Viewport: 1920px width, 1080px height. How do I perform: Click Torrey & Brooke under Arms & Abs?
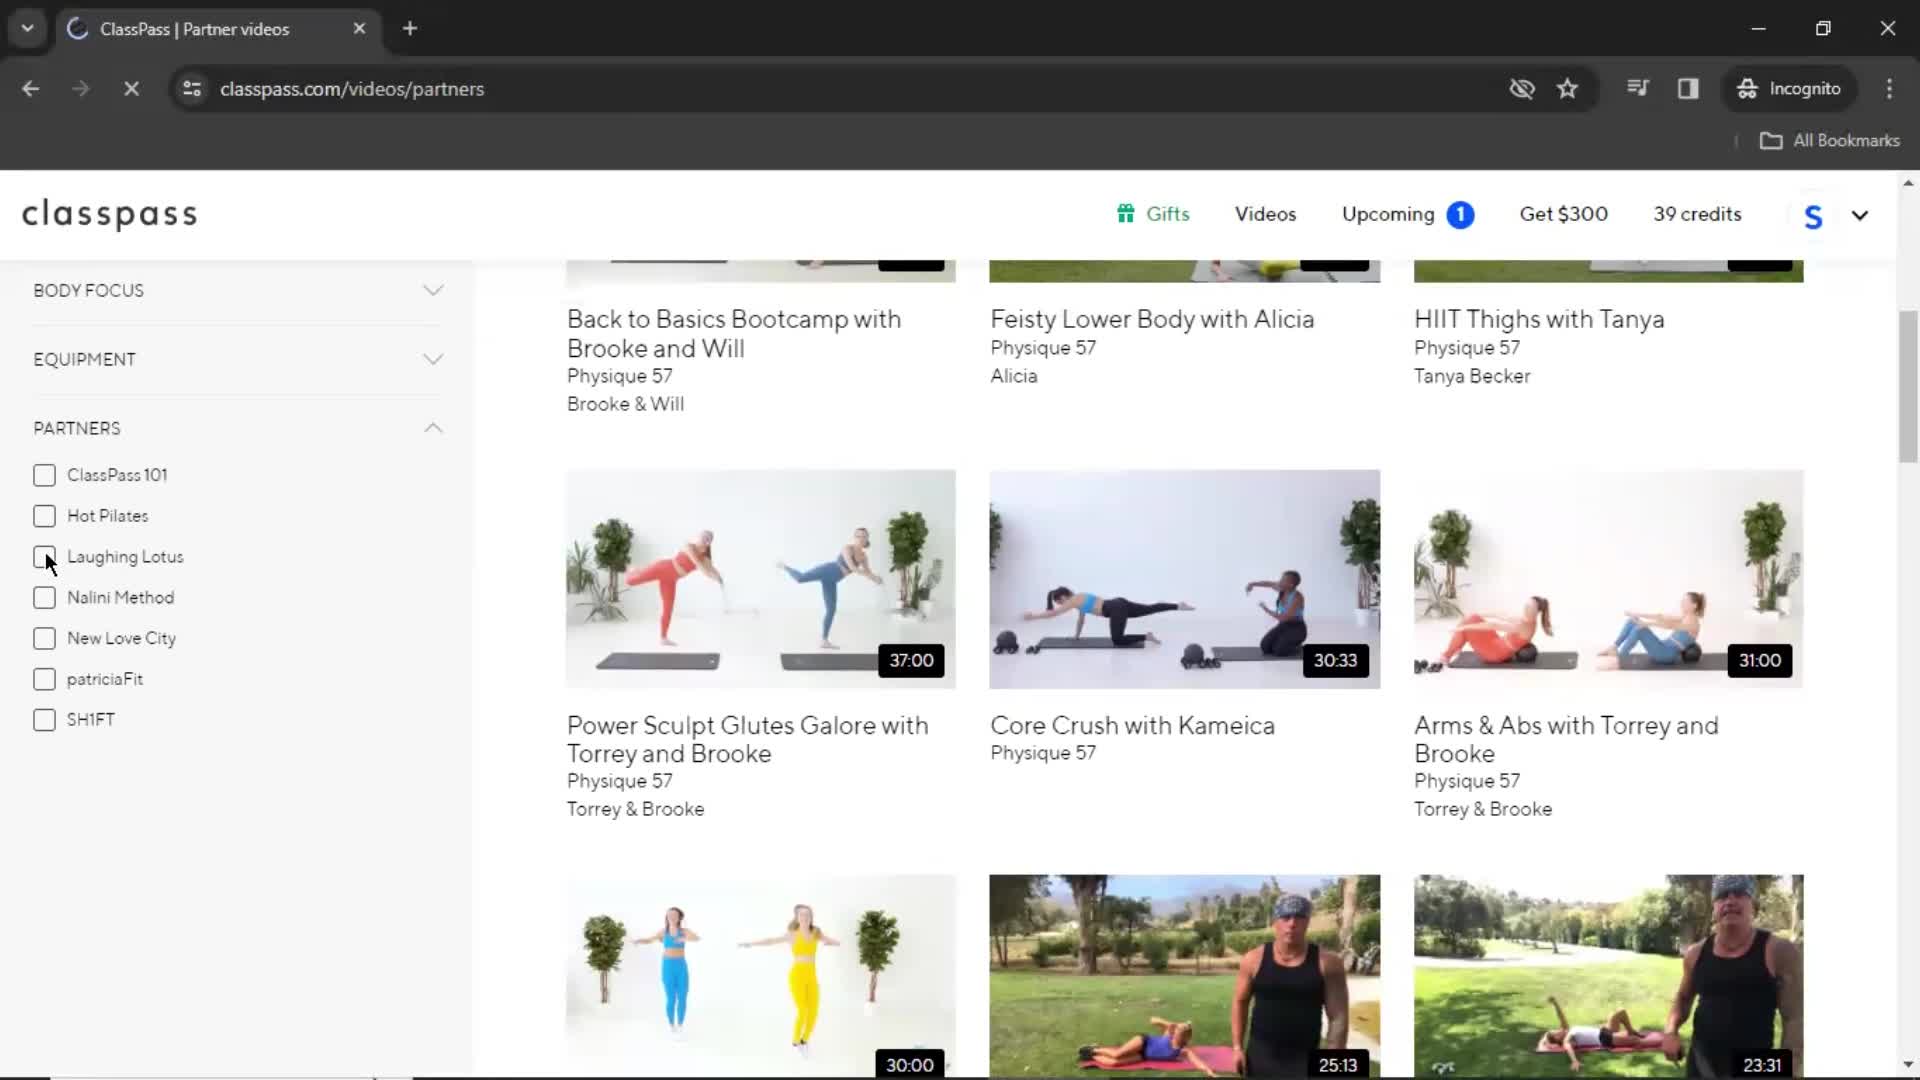1483,810
